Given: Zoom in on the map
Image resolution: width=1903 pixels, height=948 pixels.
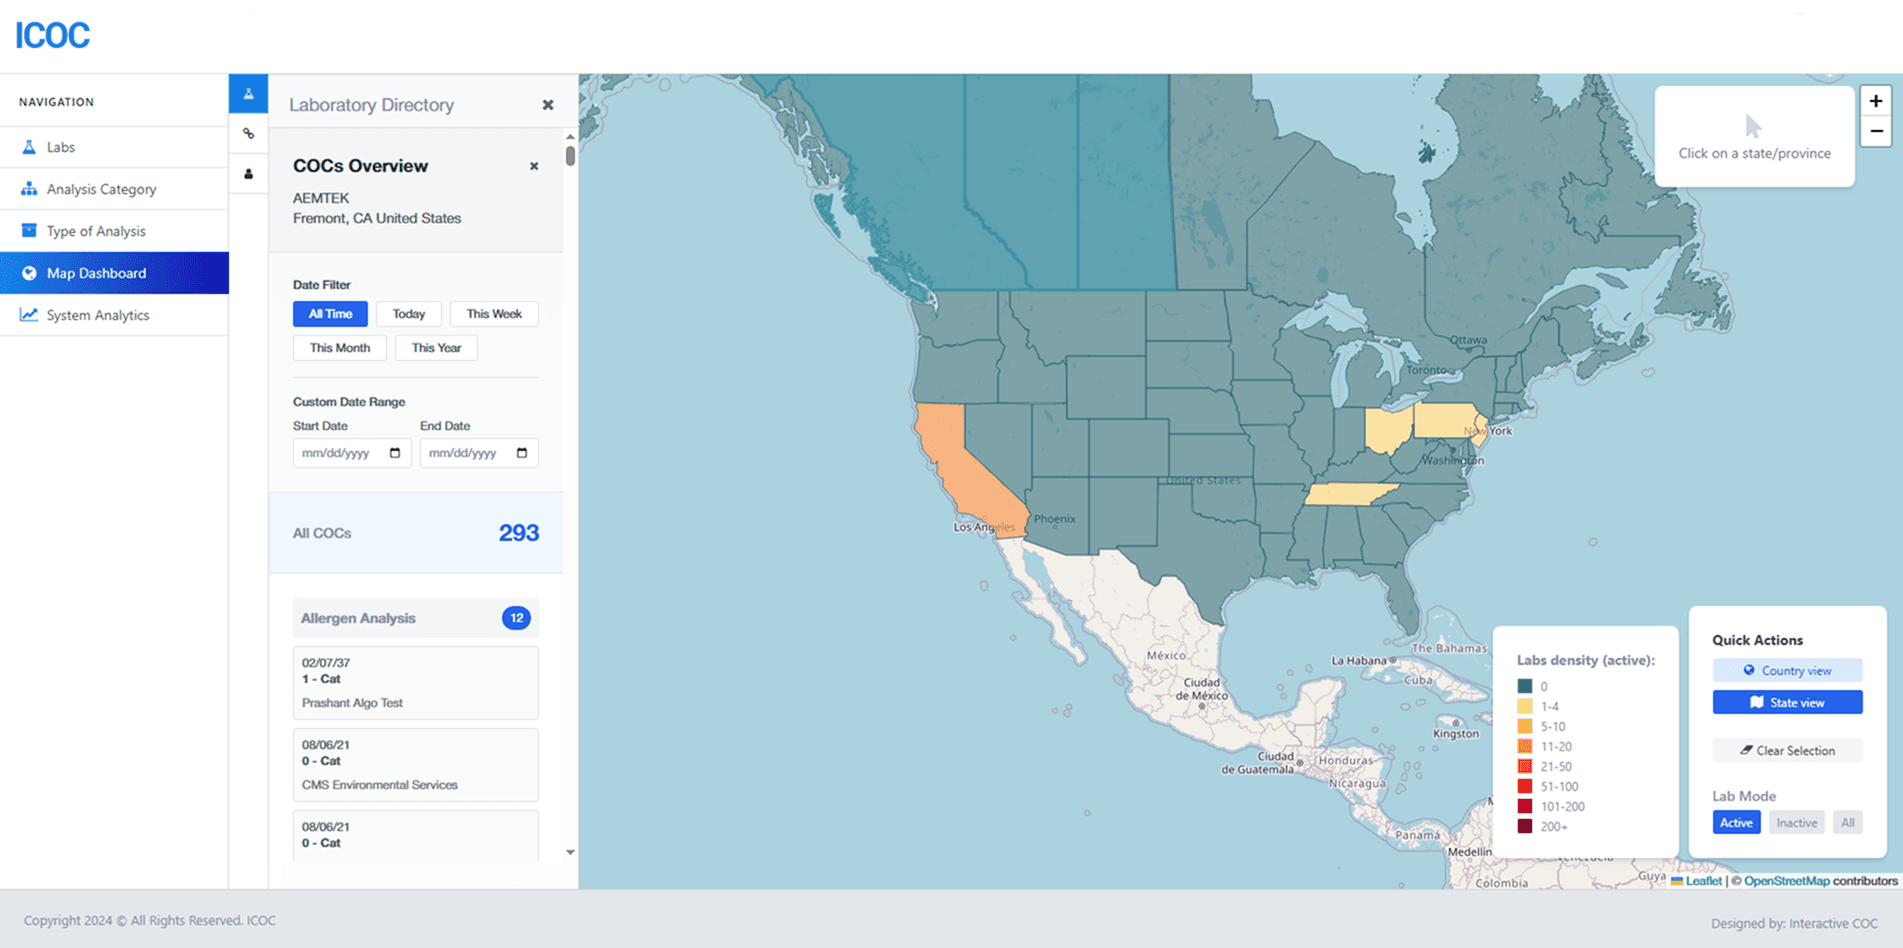Looking at the screenshot, I should (1876, 101).
